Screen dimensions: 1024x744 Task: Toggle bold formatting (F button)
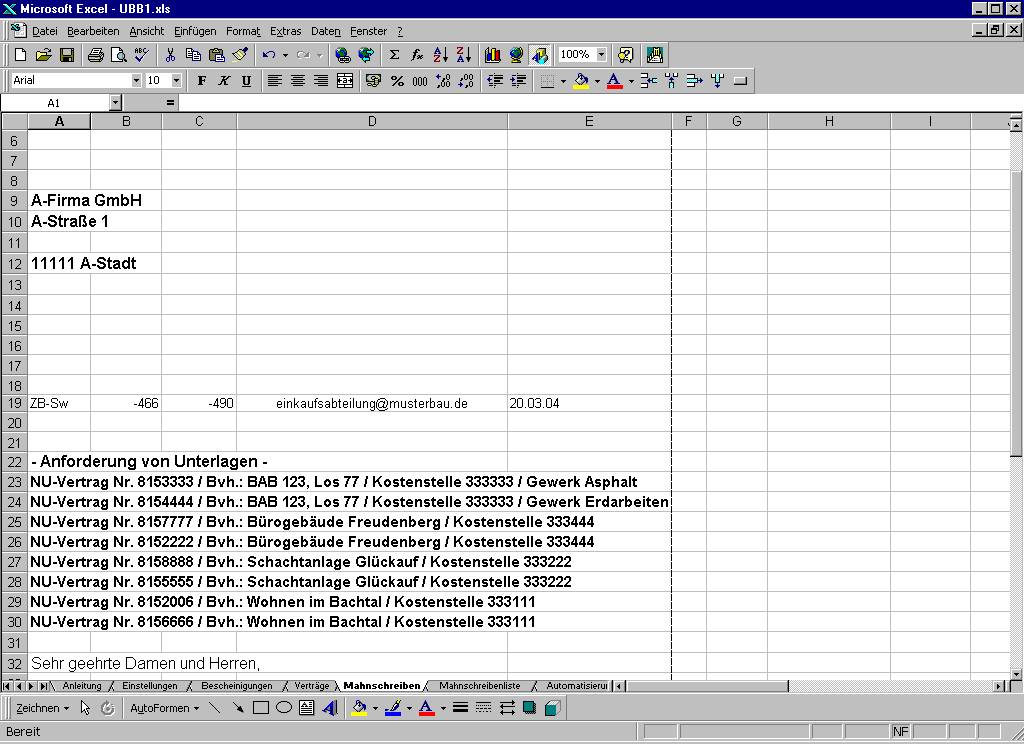[201, 81]
